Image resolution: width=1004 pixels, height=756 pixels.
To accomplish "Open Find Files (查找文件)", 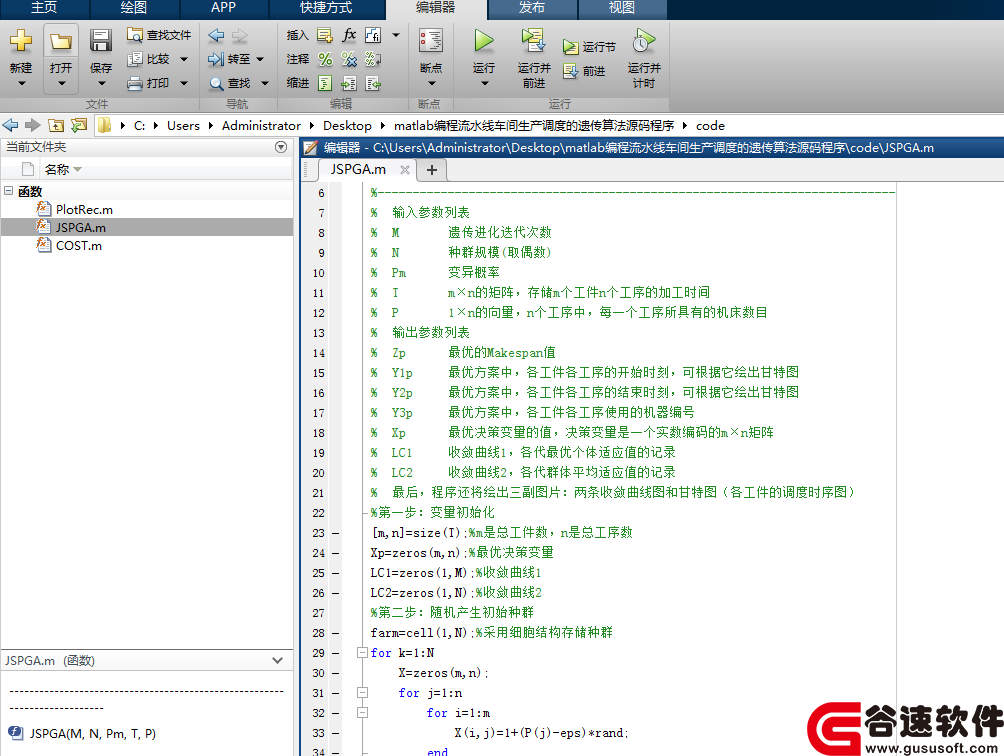I will click(x=159, y=35).
